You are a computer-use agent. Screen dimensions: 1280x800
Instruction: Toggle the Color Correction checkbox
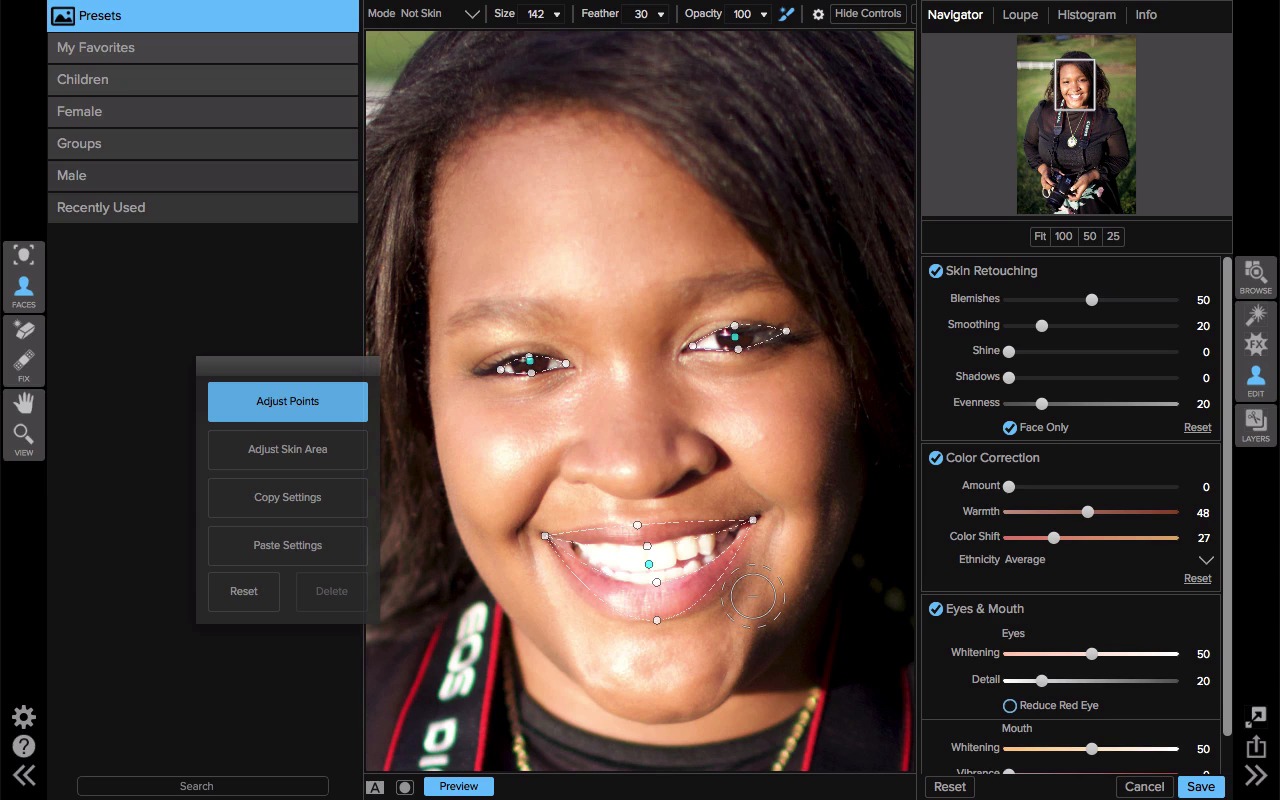point(936,458)
